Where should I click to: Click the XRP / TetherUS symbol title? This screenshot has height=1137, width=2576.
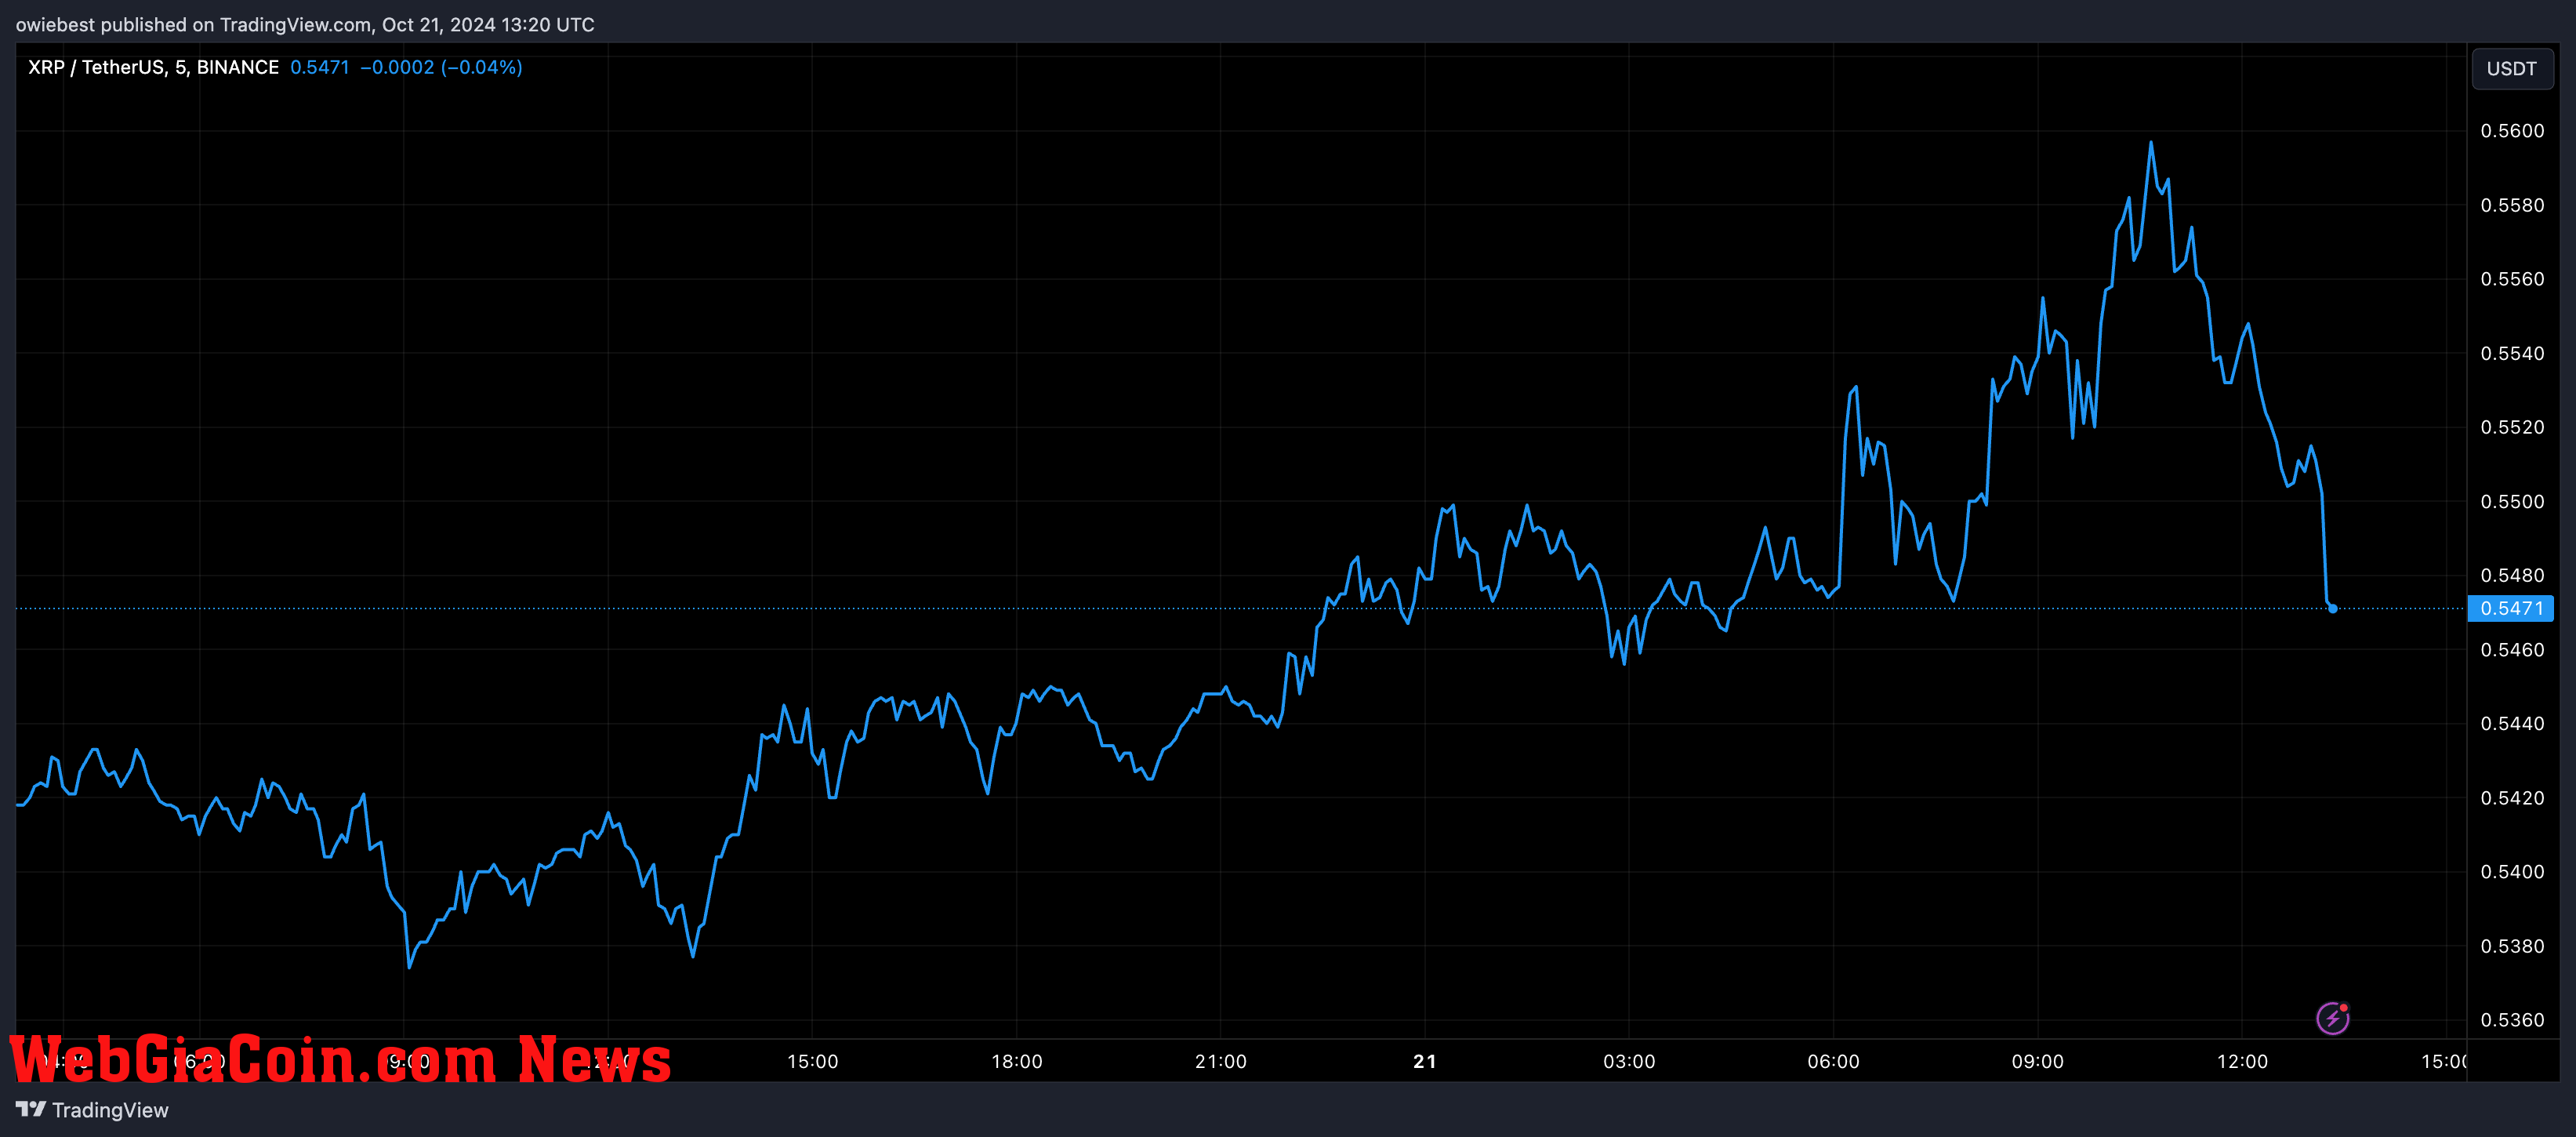point(153,67)
